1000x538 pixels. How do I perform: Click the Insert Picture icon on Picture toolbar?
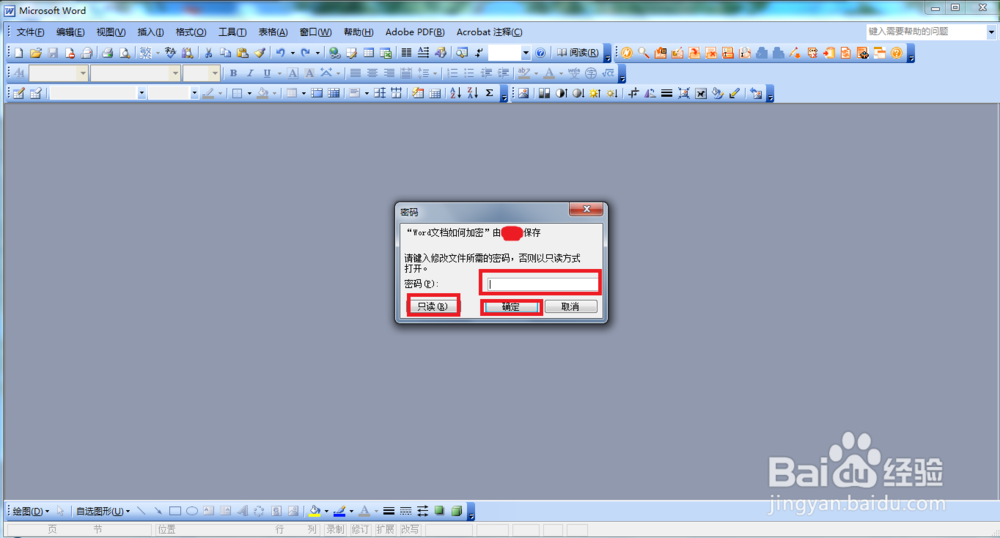pyautogui.click(x=524, y=93)
